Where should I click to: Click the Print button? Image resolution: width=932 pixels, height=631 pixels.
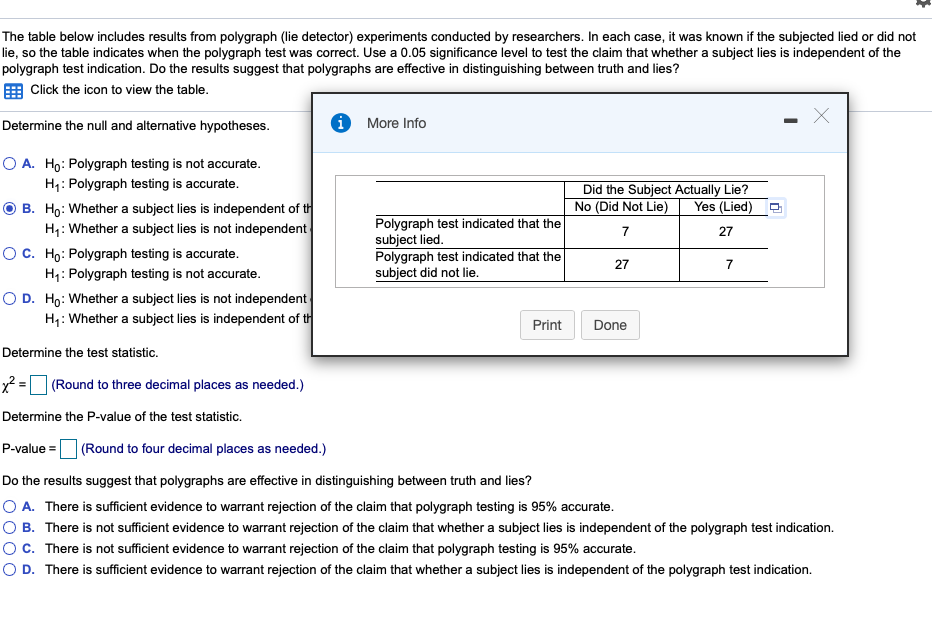pyautogui.click(x=547, y=324)
